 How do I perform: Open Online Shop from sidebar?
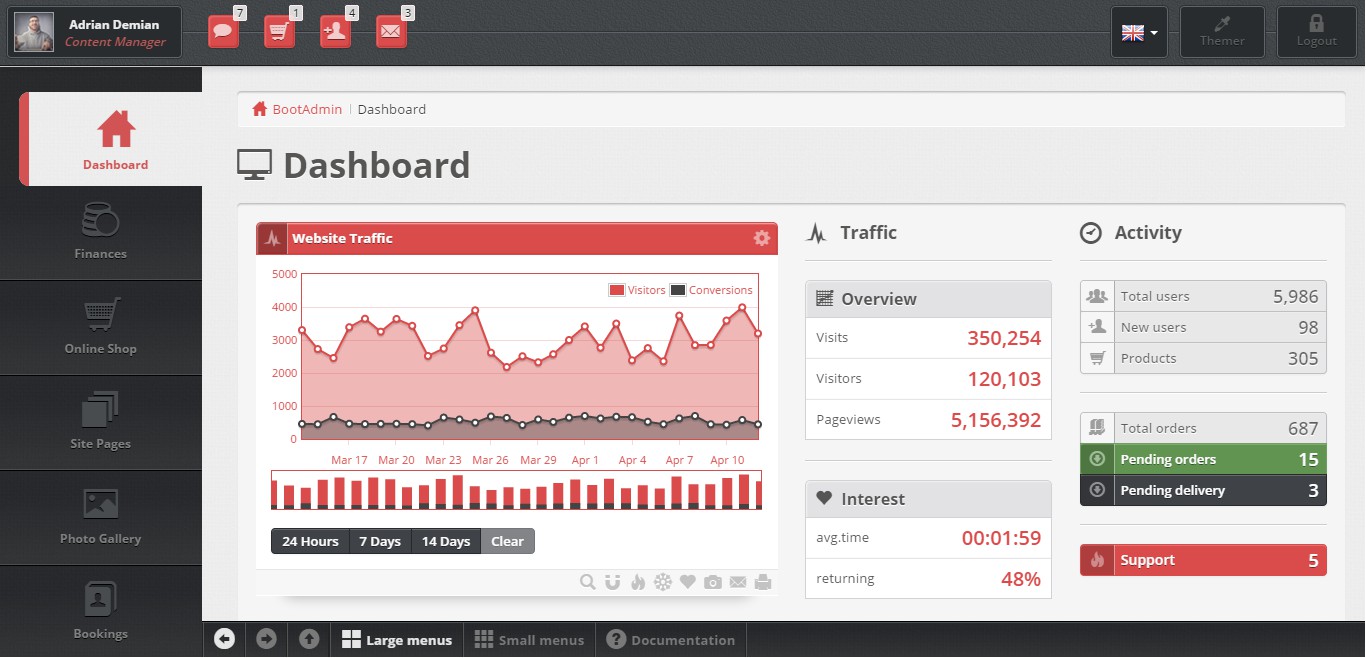101,329
